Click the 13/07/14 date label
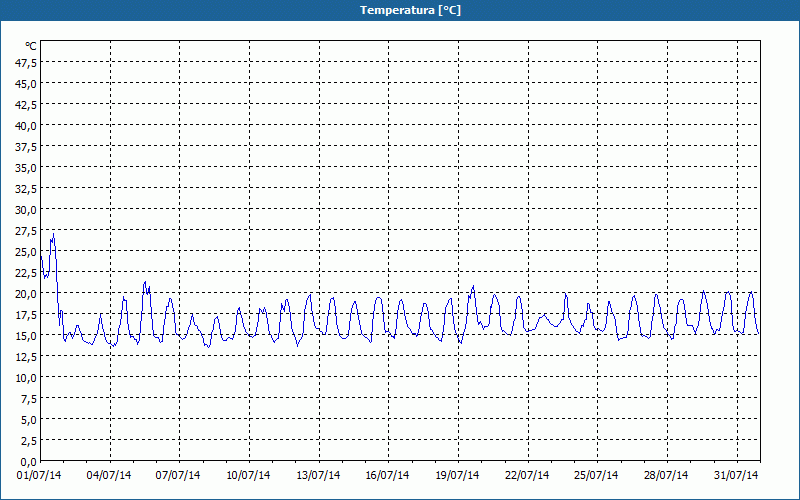Screen dimensions: 800x500 tap(318, 476)
